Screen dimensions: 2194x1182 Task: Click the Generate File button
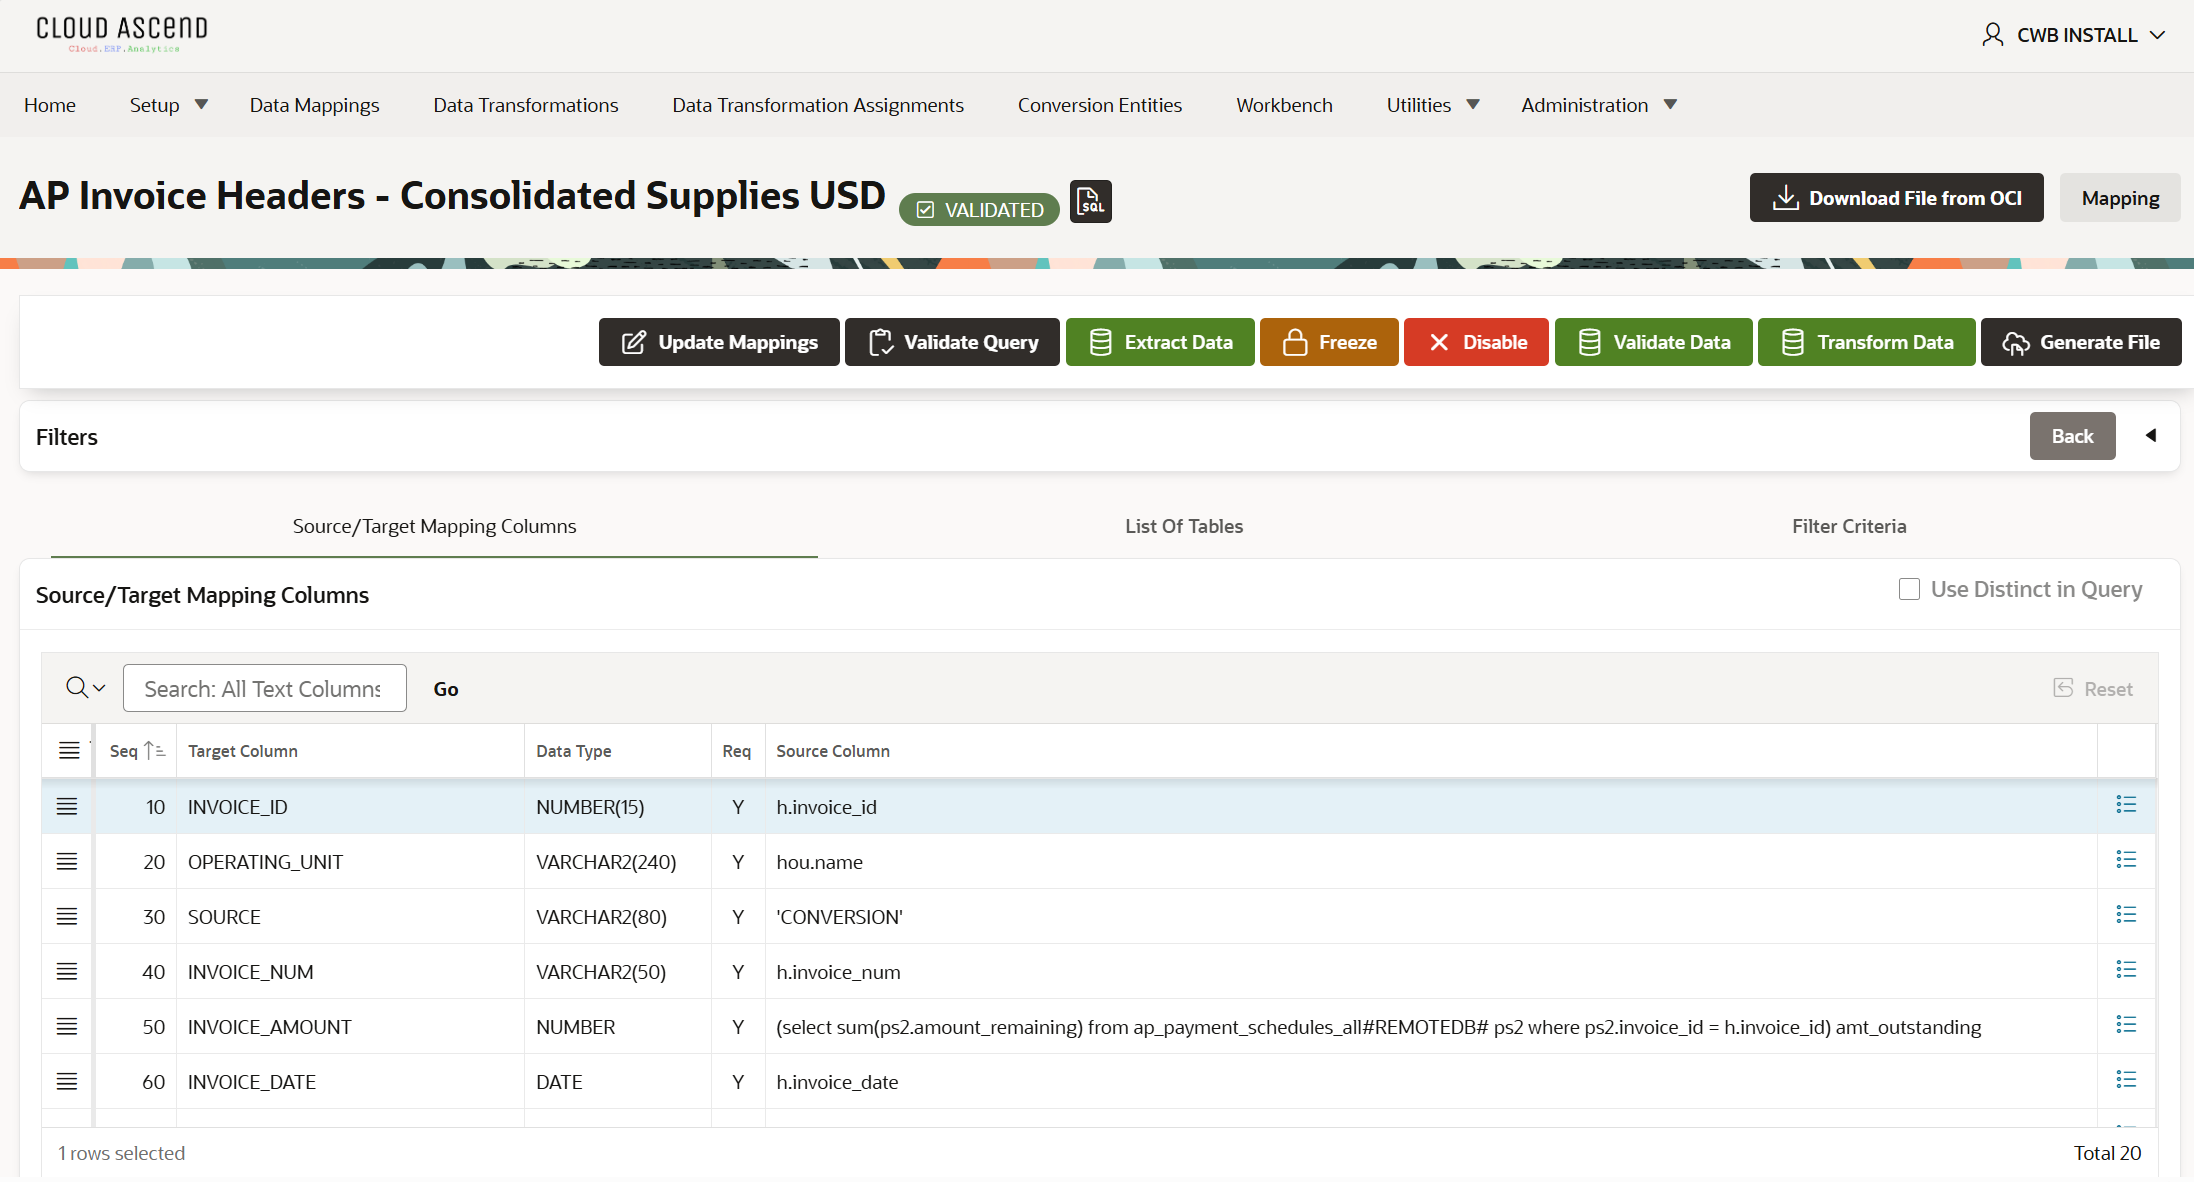pos(2081,342)
